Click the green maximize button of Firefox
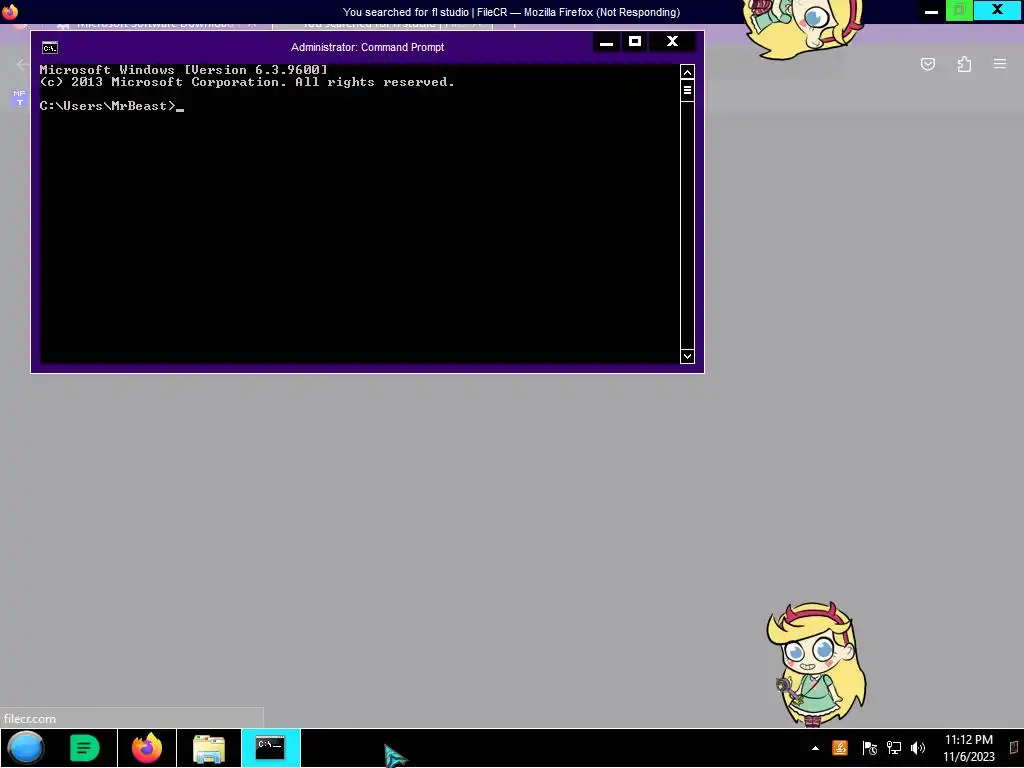This screenshot has width=1024, height=768. pos(959,11)
